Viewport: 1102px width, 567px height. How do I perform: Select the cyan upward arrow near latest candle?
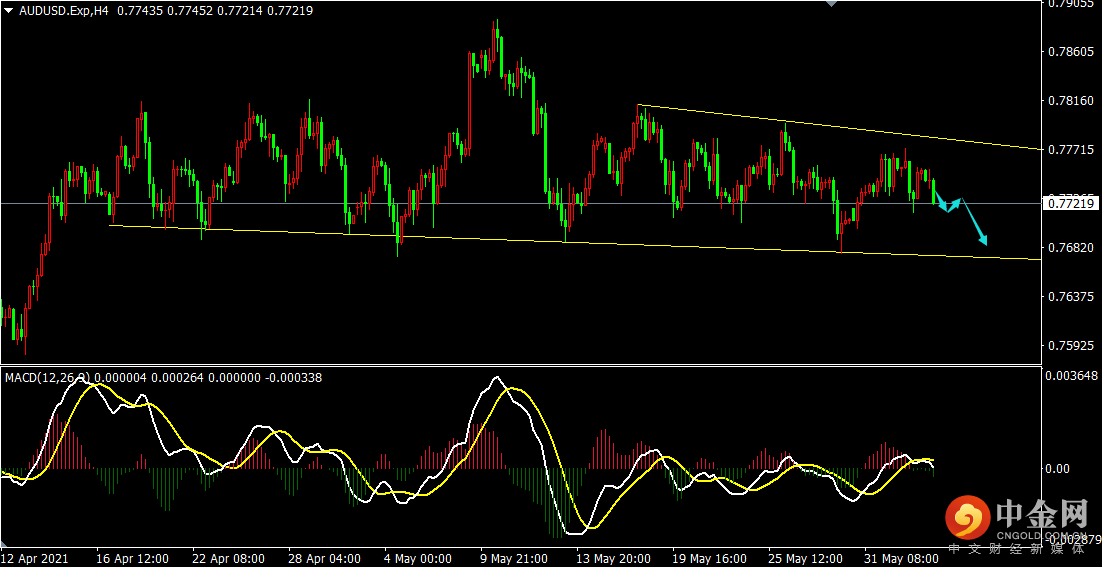point(956,203)
